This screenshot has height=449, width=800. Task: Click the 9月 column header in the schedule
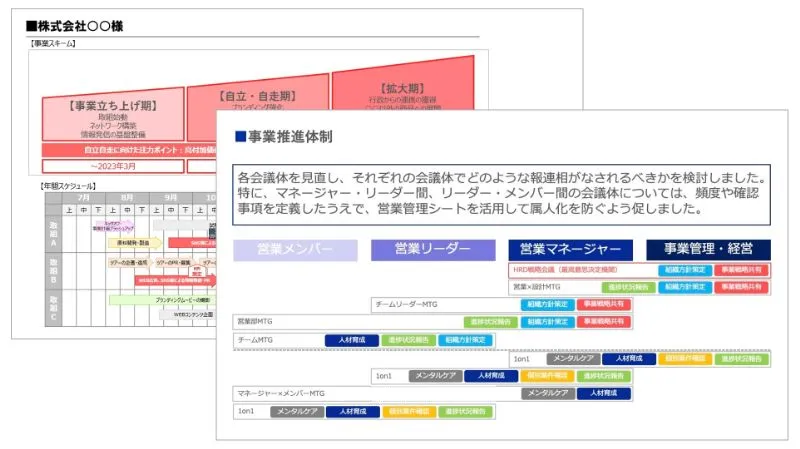pos(170,197)
